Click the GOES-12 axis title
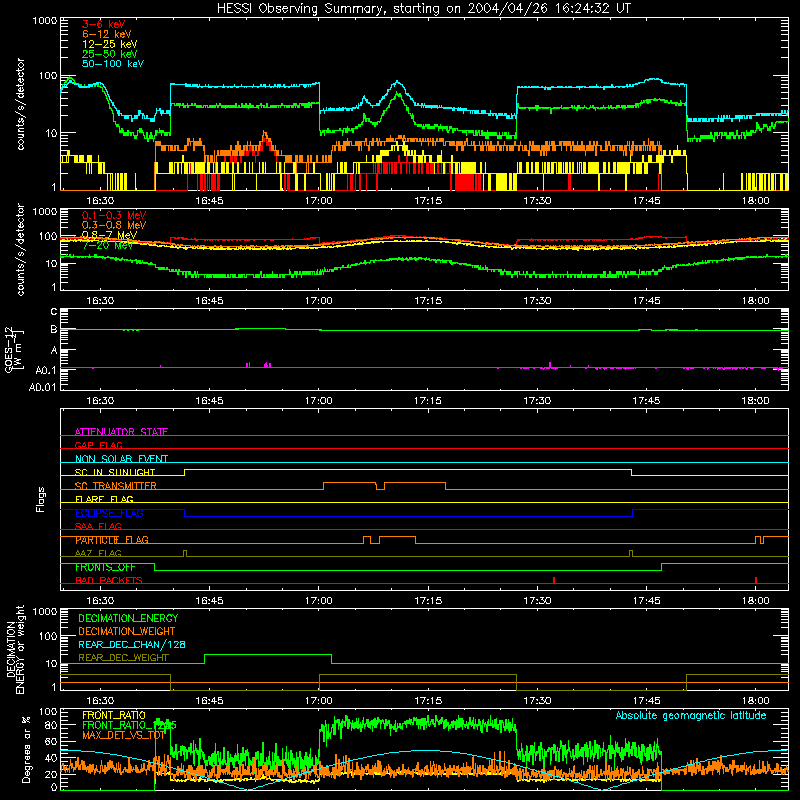The width and height of the screenshot is (800, 800). (x=14, y=349)
